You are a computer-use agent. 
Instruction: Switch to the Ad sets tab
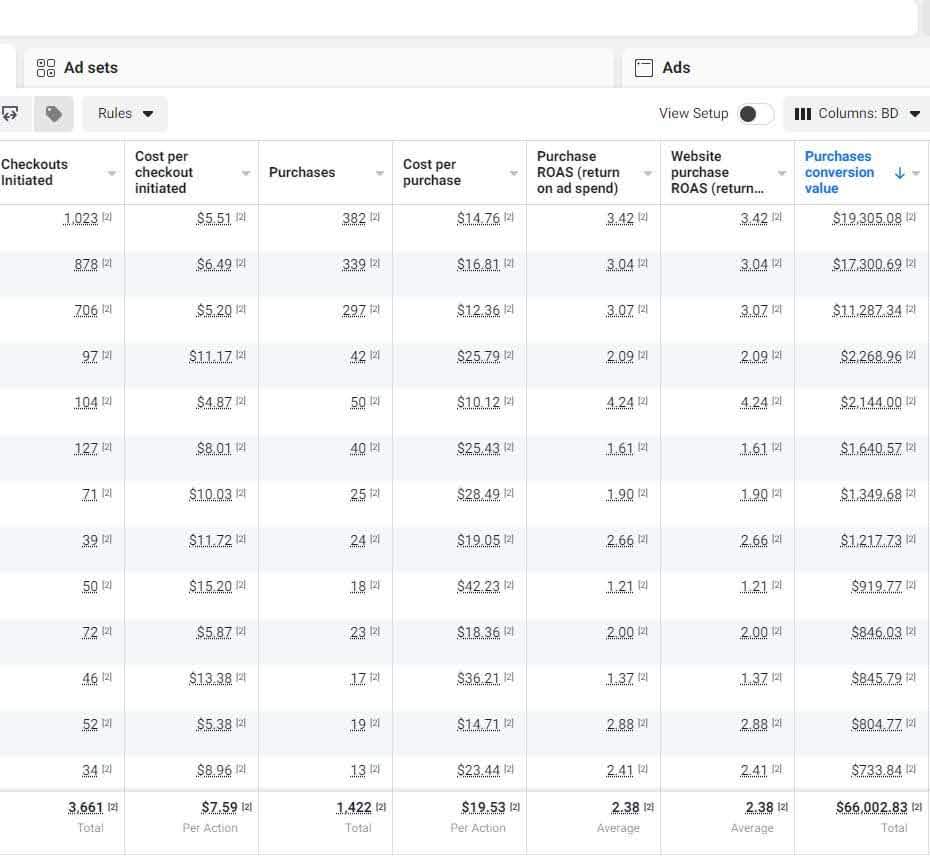pyautogui.click(x=318, y=68)
